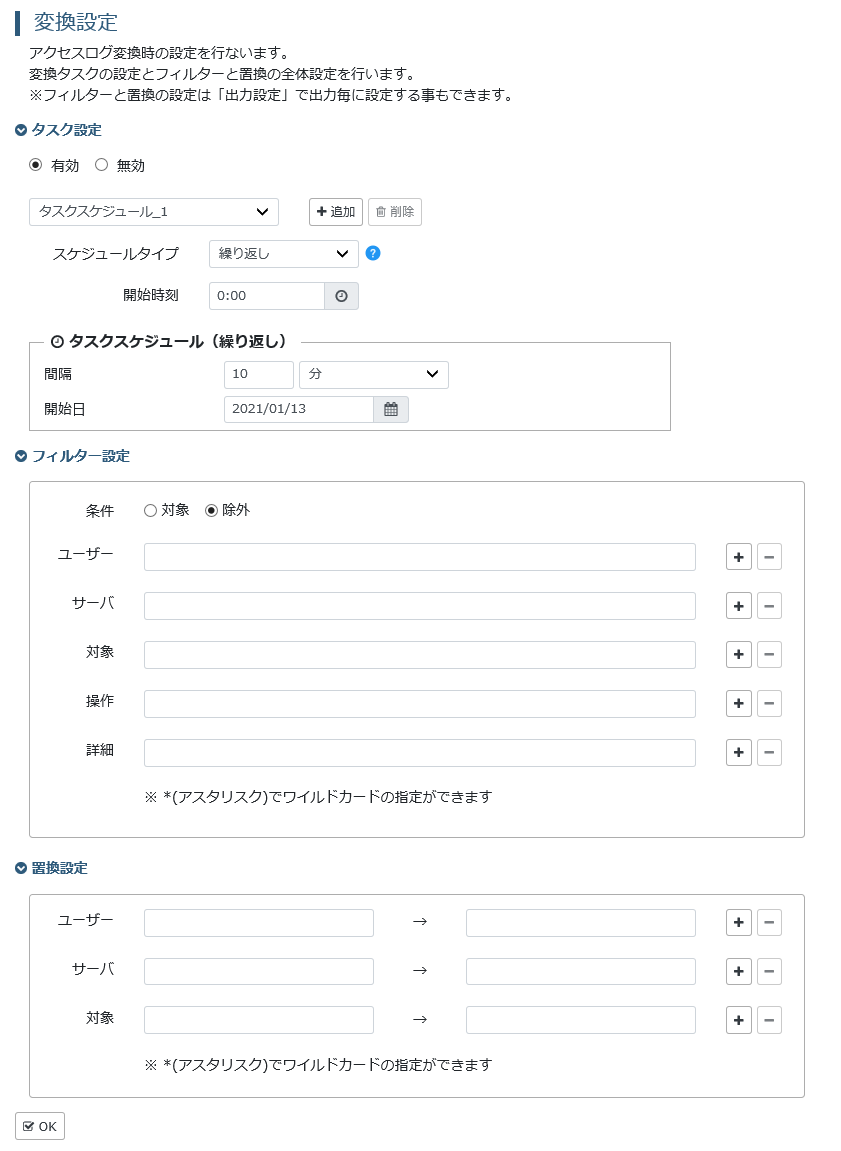Click the 対象 filter text field

pyautogui.click(x=420, y=655)
